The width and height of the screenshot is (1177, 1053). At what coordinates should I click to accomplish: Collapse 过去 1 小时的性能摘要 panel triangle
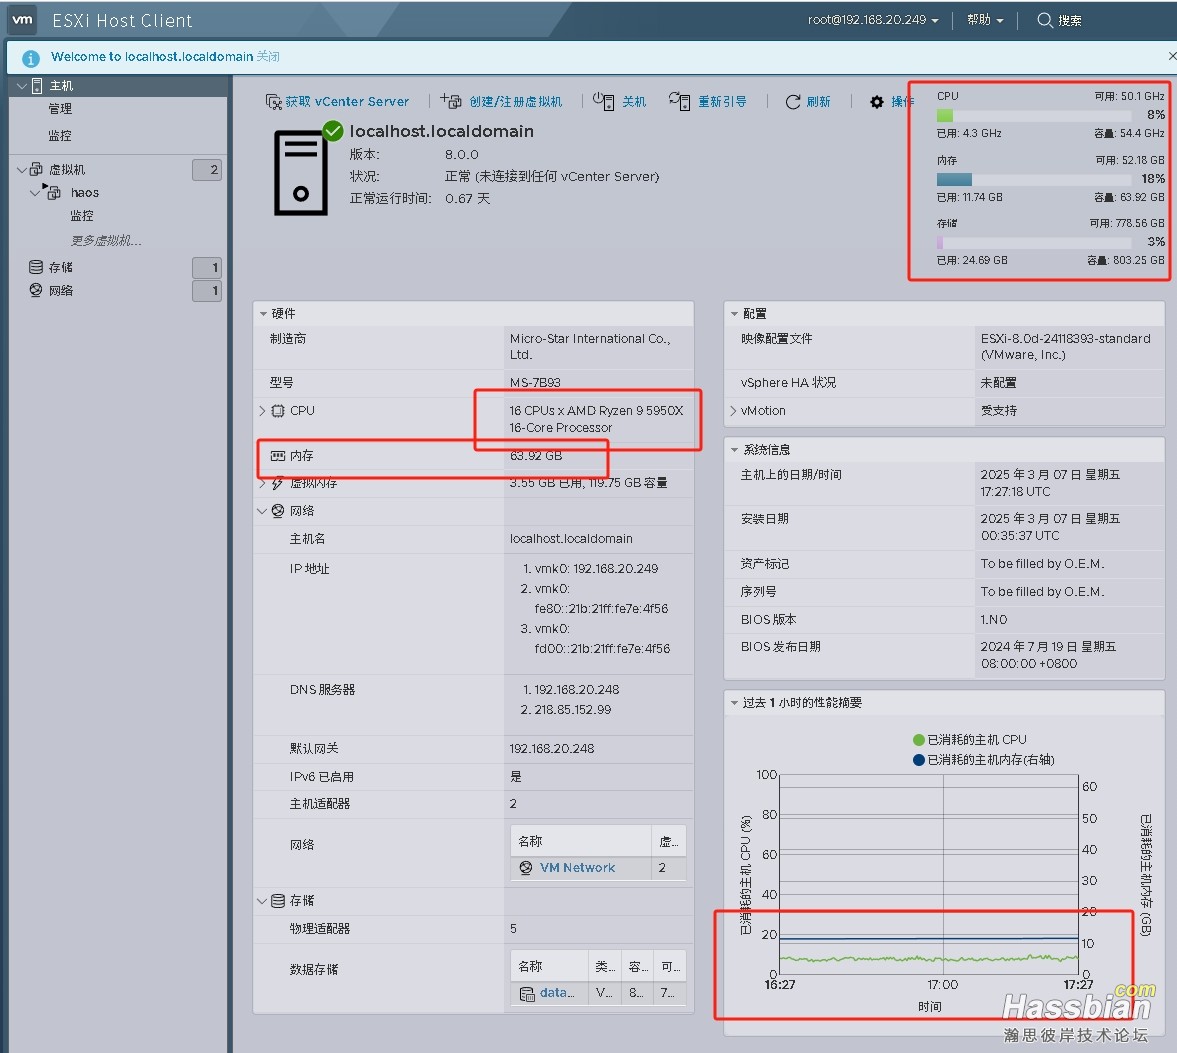click(734, 703)
